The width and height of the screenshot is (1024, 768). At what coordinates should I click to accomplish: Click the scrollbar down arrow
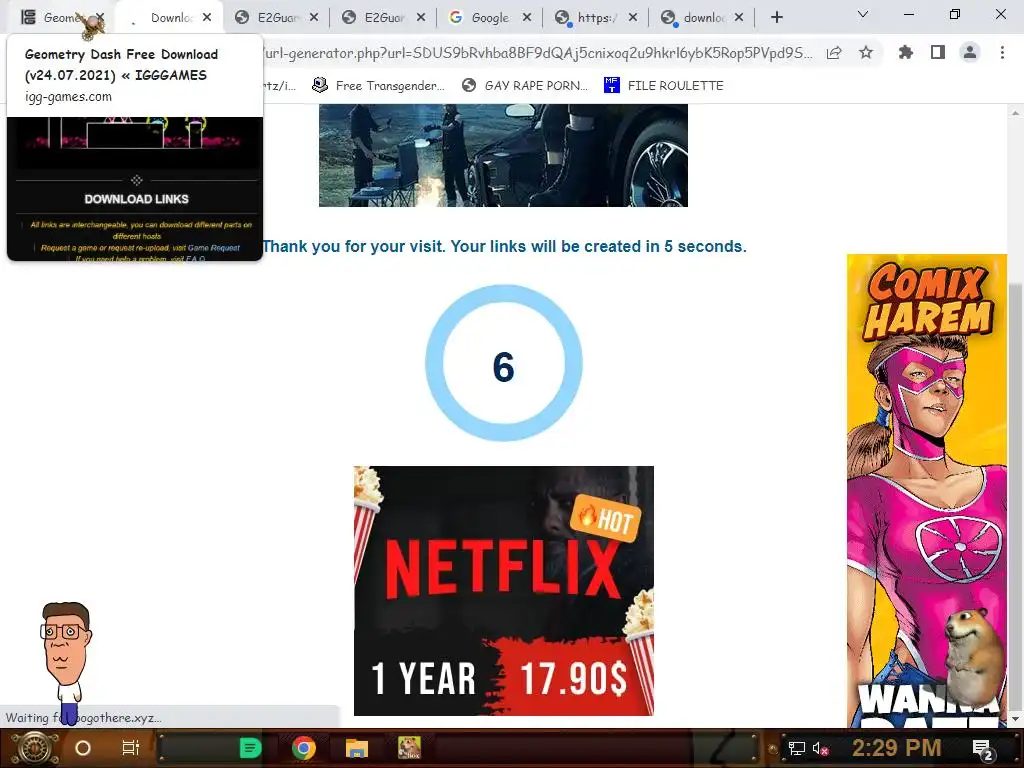[1014, 720]
